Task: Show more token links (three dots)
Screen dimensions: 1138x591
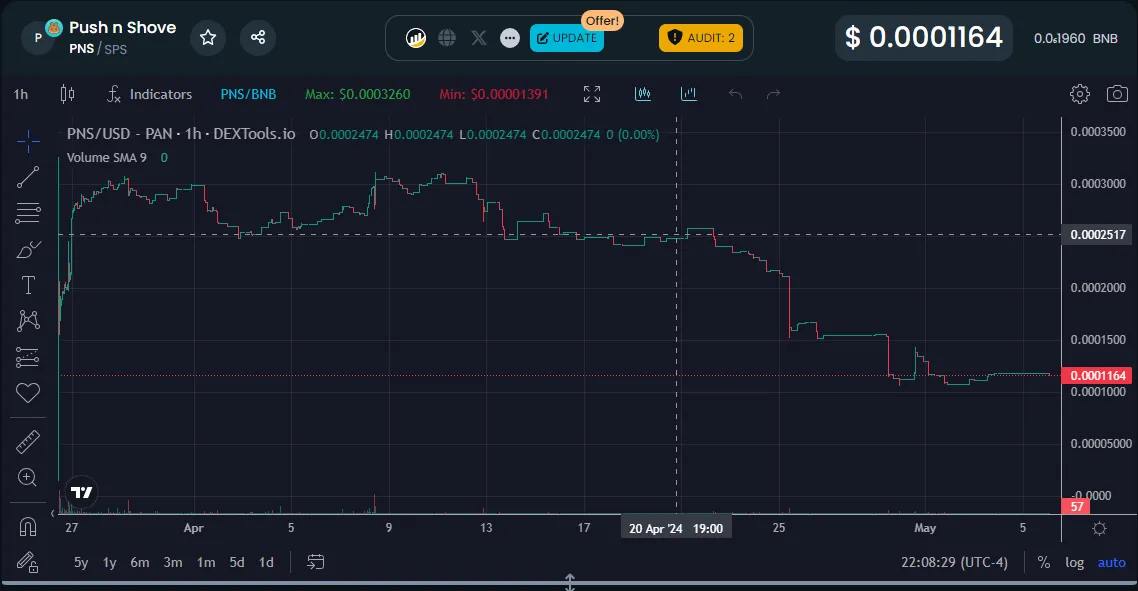Action: [x=510, y=38]
